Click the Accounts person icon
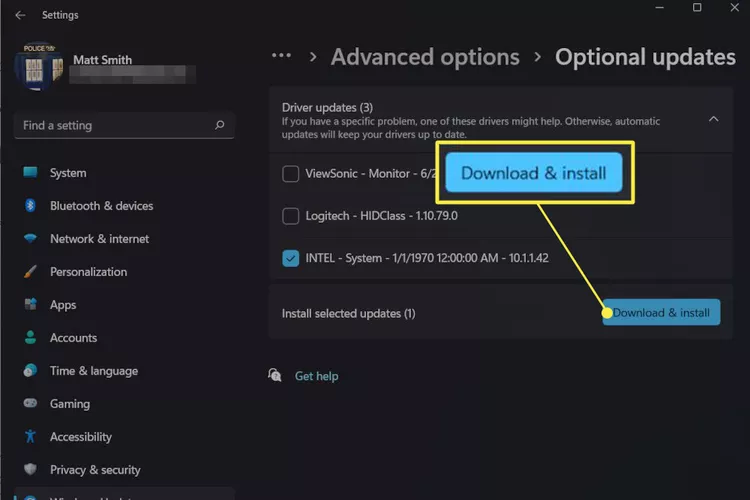This screenshot has width=750, height=500. pos(30,337)
